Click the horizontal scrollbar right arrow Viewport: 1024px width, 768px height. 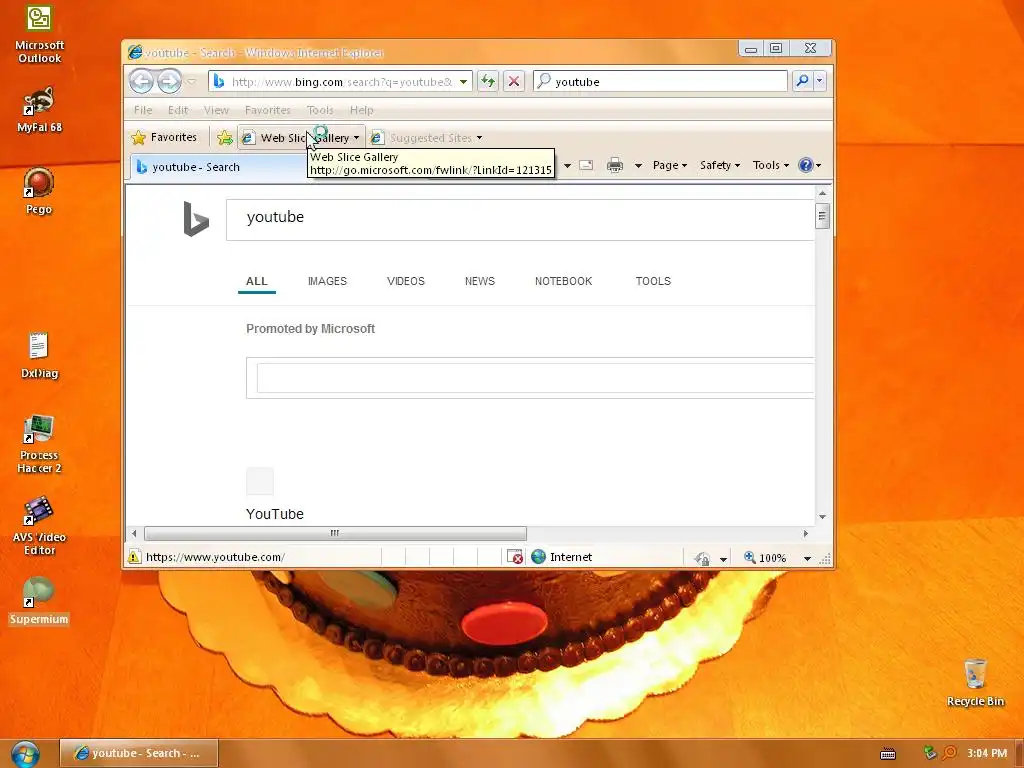click(806, 534)
